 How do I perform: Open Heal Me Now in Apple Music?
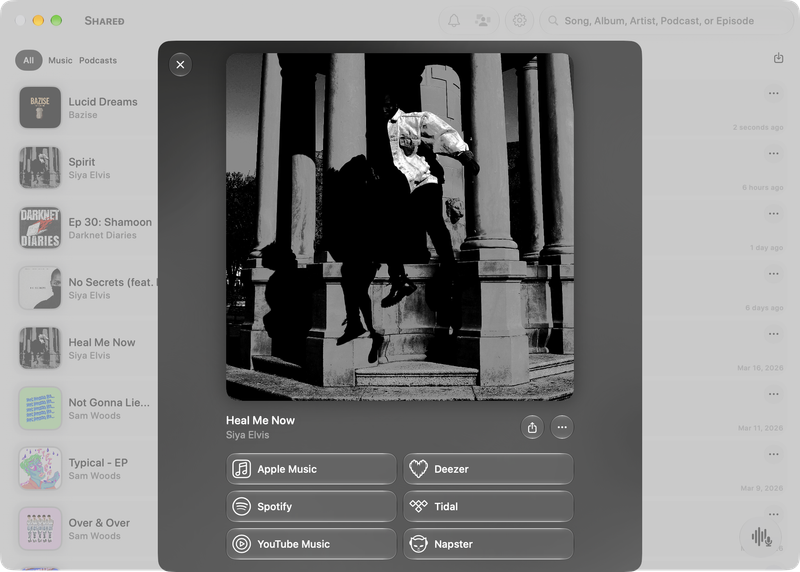click(311, 469)
